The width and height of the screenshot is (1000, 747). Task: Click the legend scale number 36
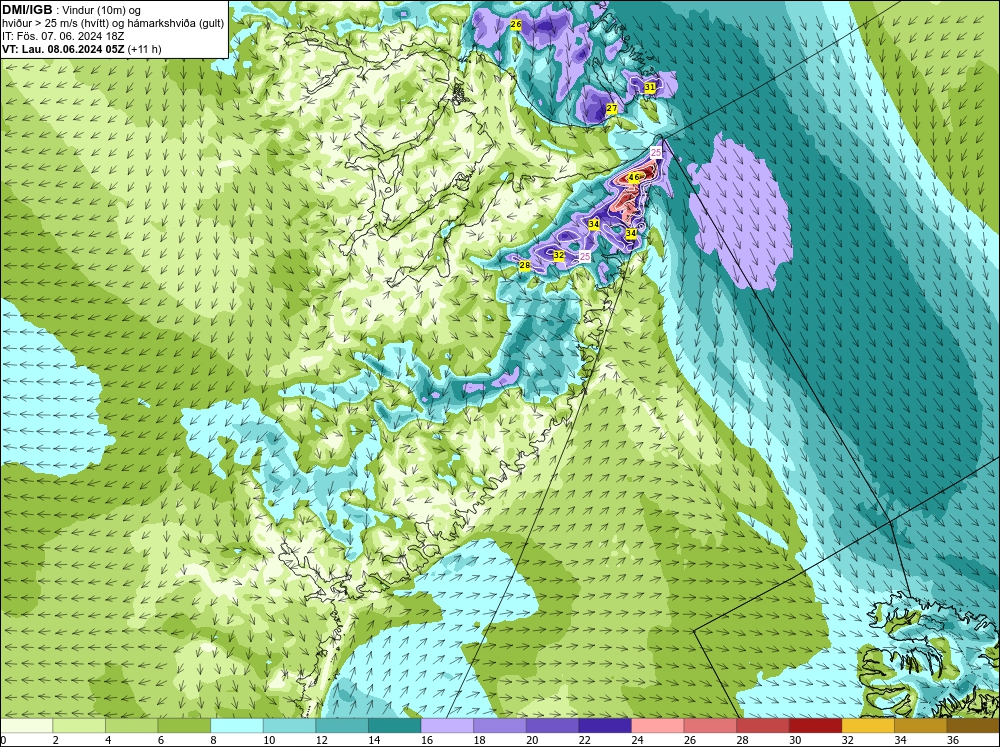coord(953,740)
